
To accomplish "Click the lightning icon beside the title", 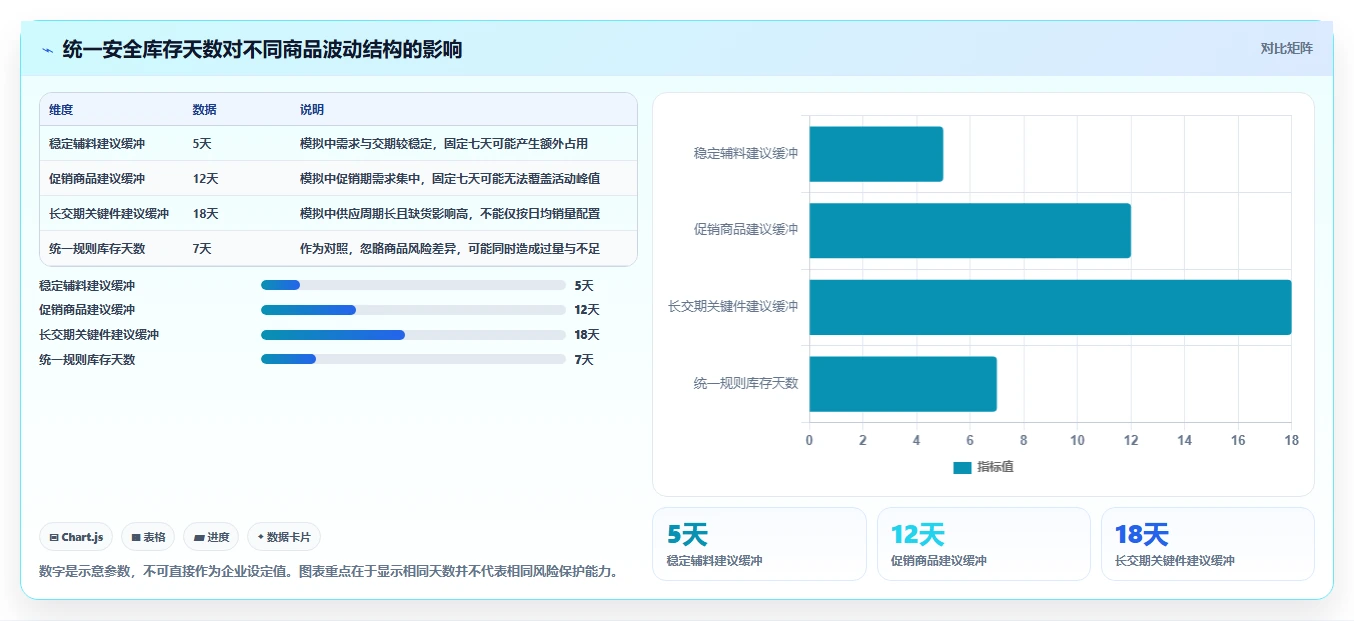I will 47,50.
